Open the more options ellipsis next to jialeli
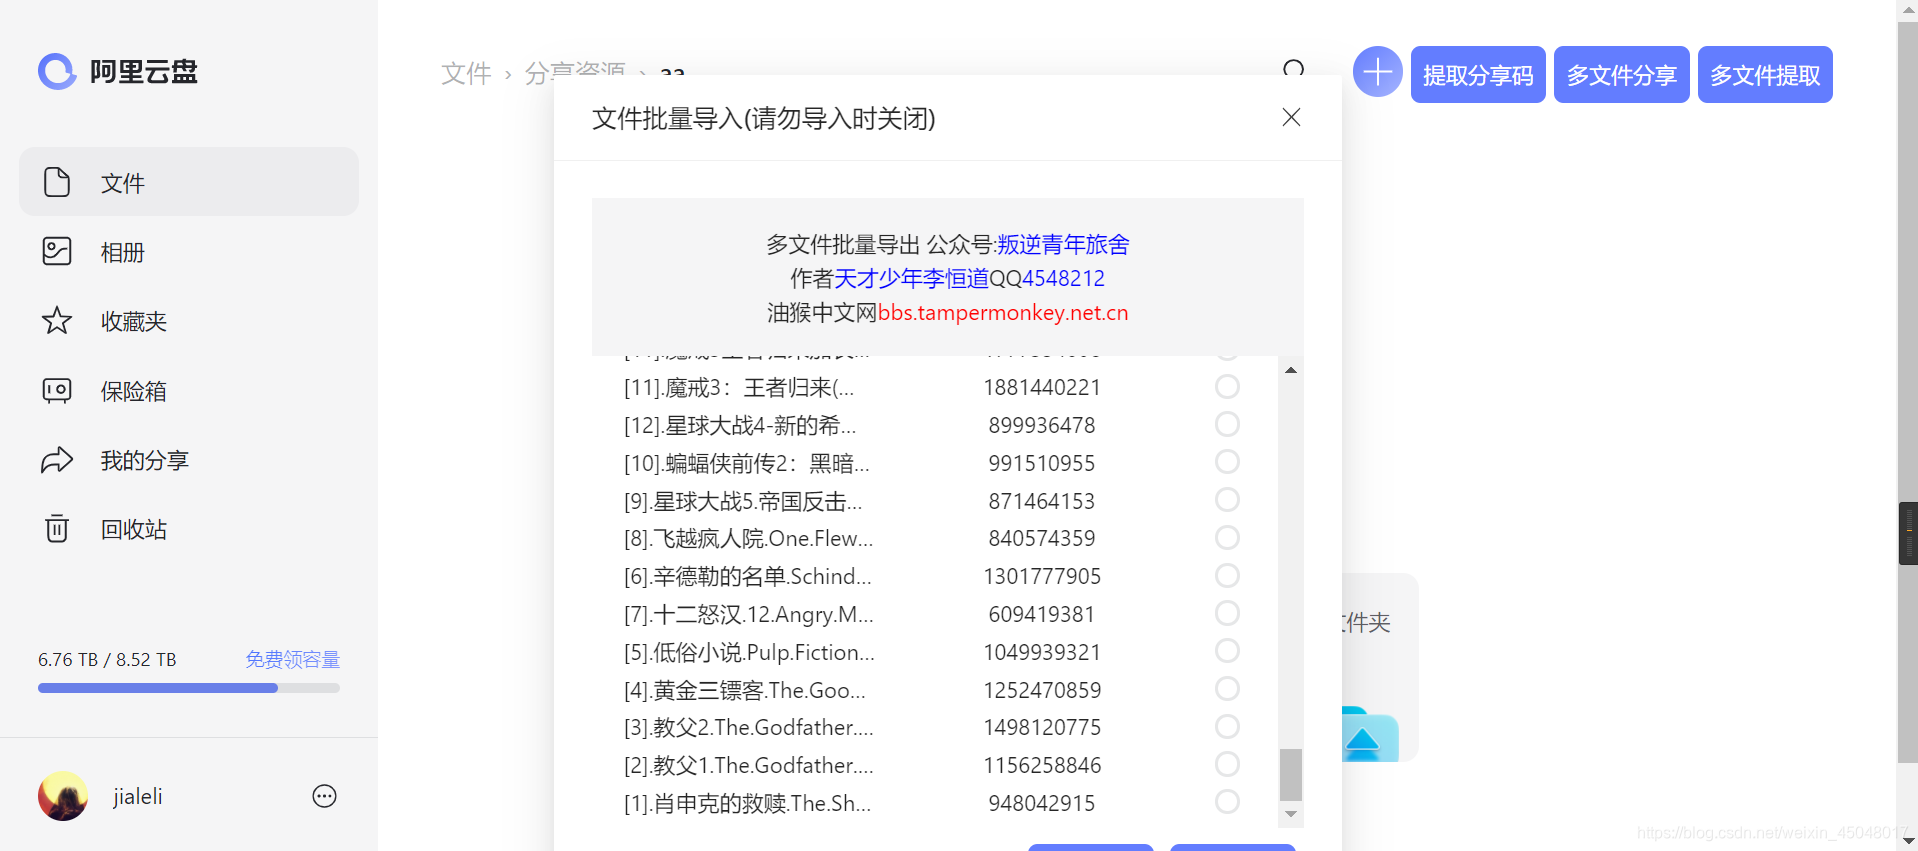 [324, 796]
